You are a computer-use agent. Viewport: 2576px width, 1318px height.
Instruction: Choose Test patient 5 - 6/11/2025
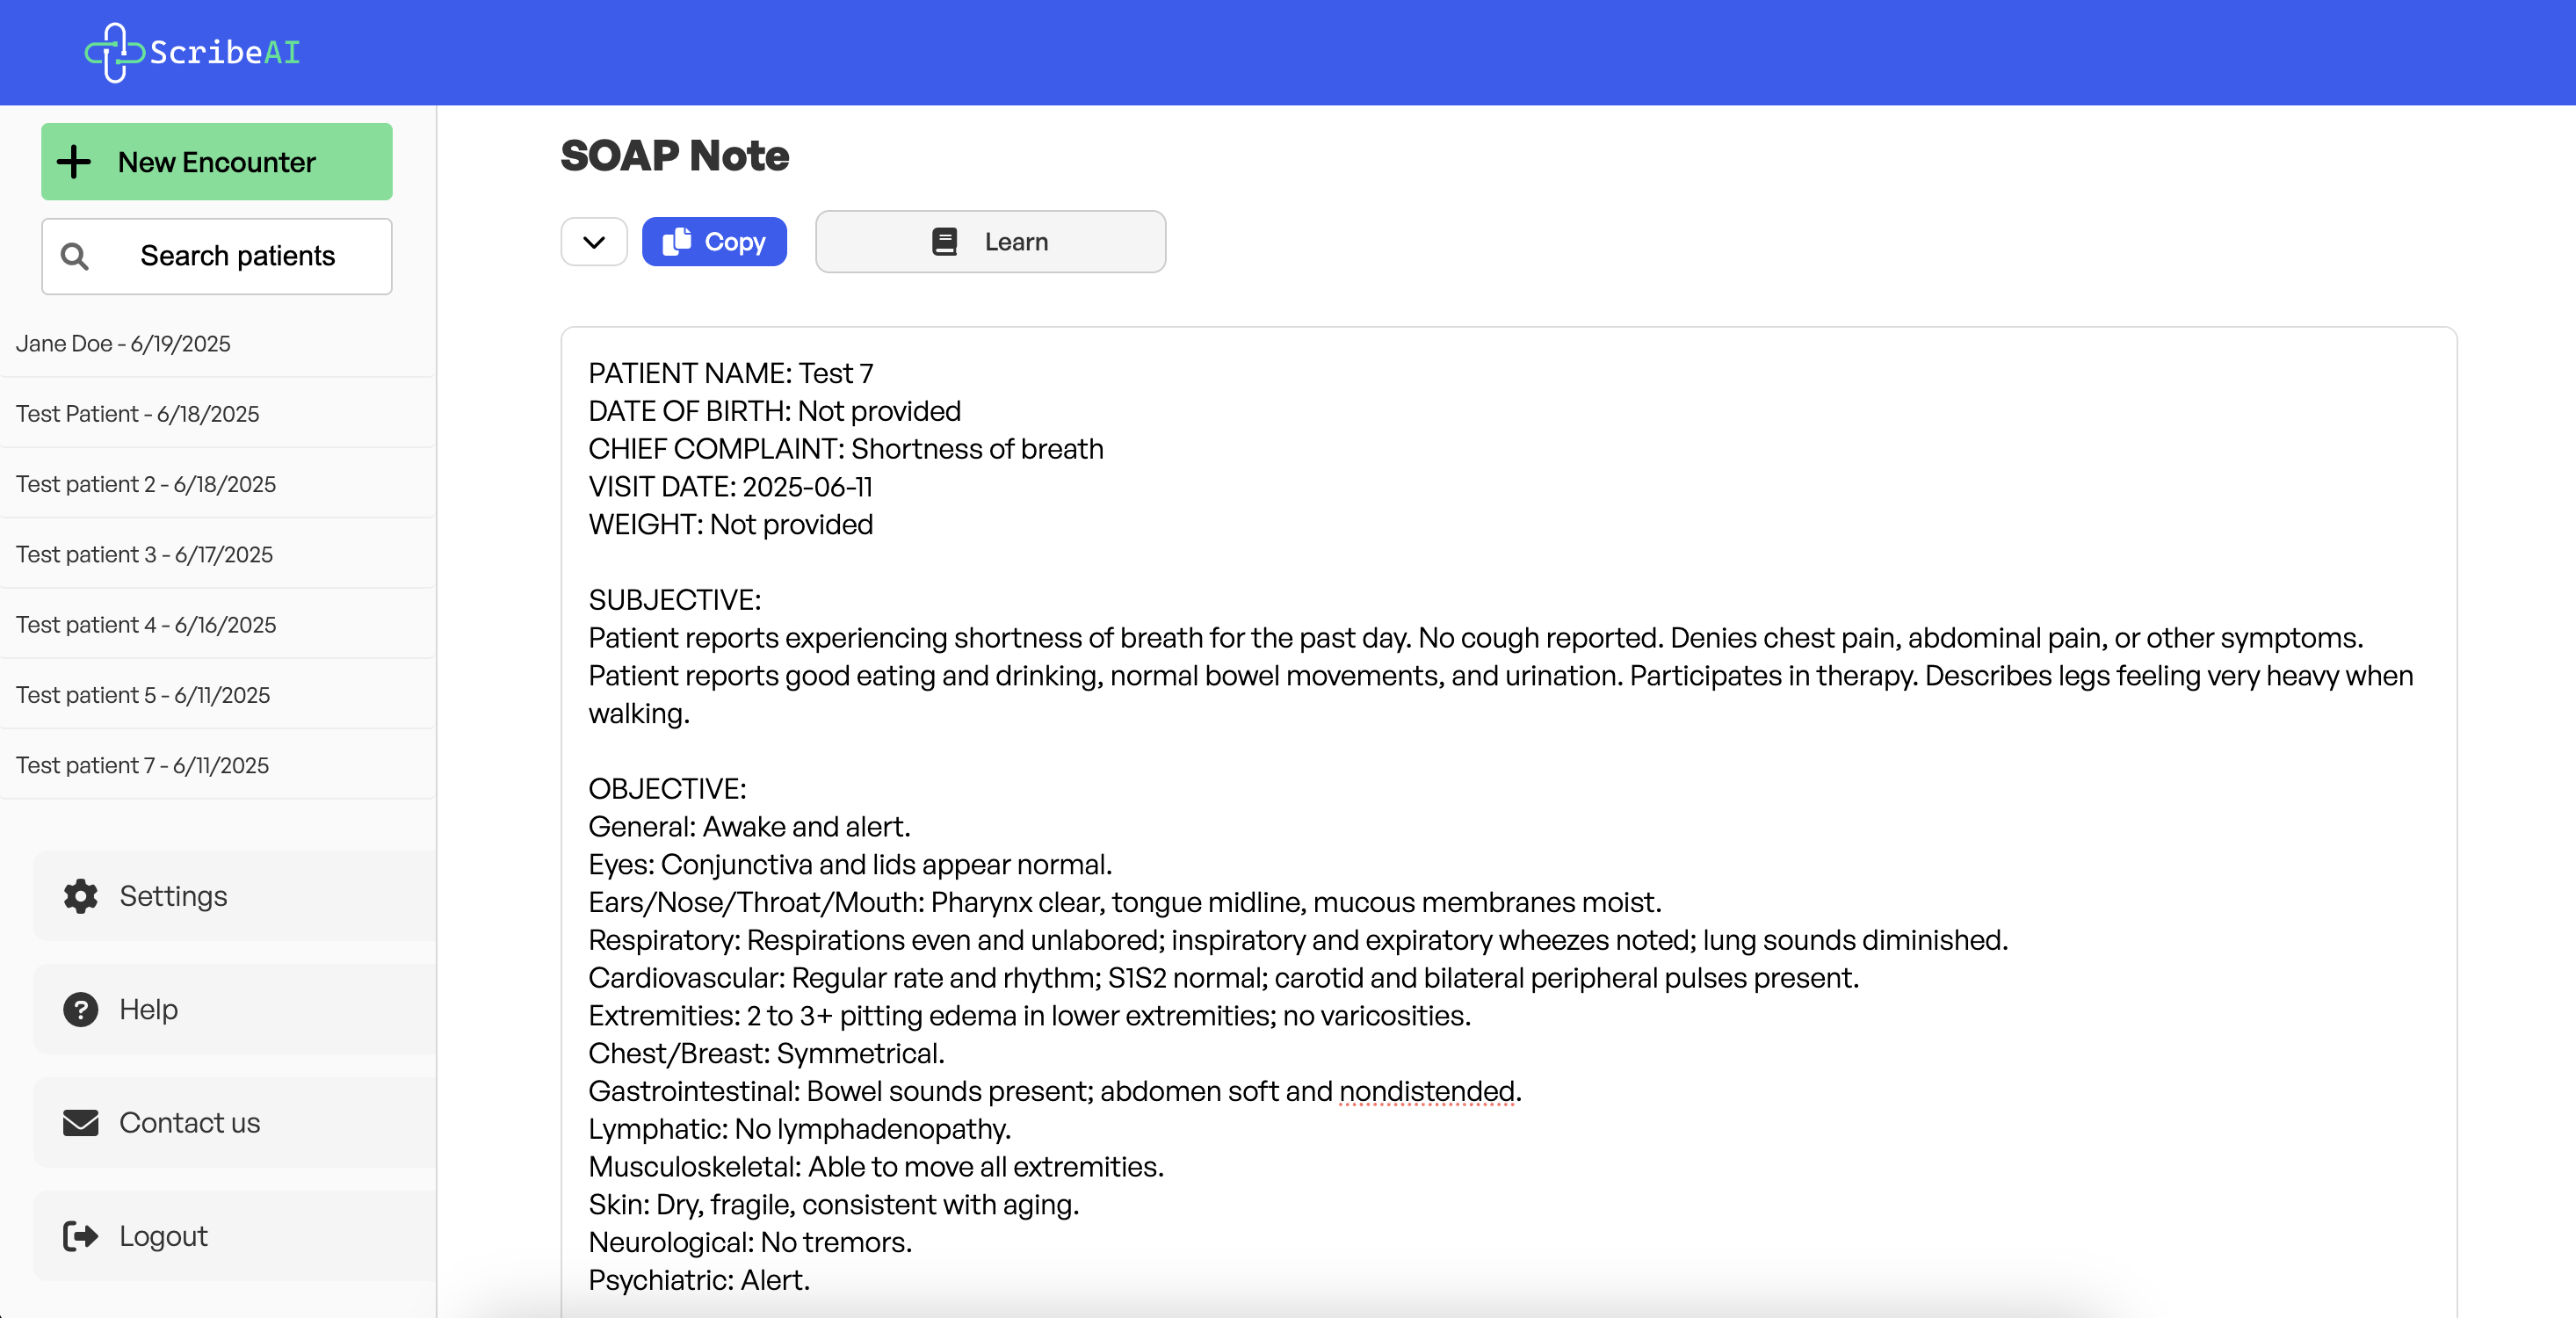click(143, 695)
